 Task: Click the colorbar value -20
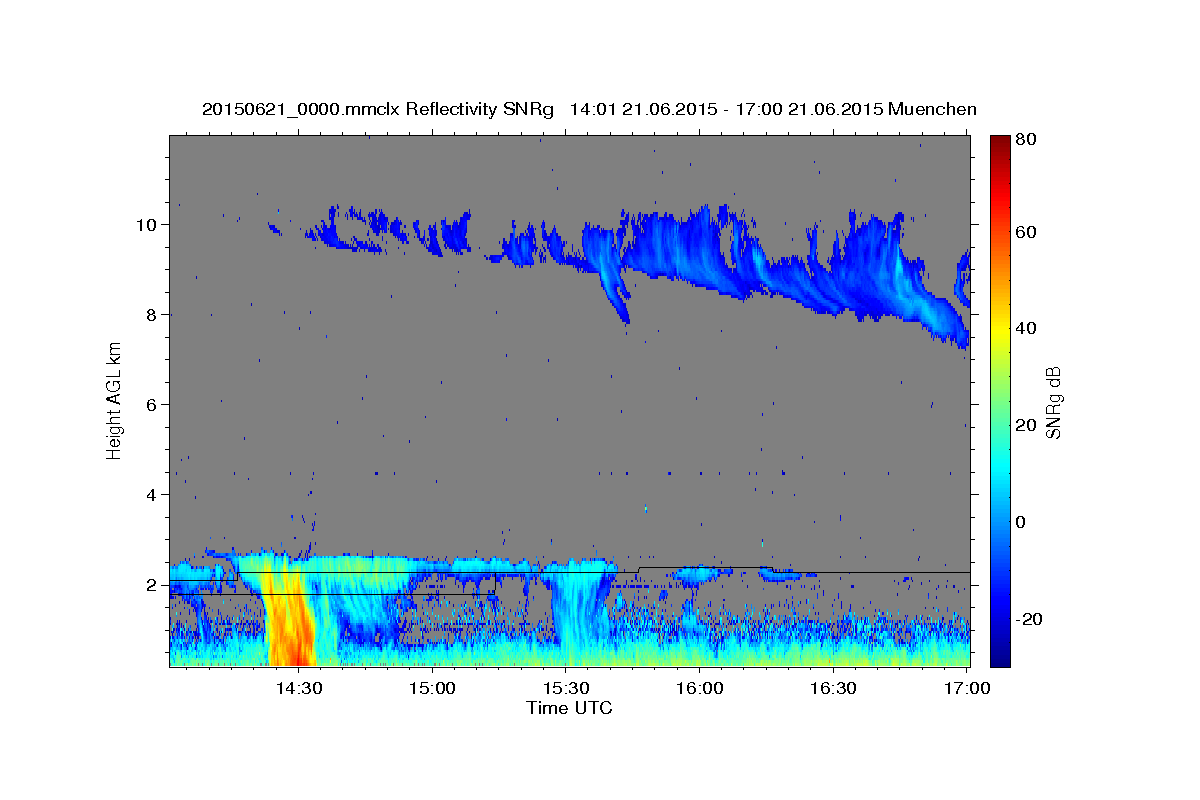point(1030,619)
